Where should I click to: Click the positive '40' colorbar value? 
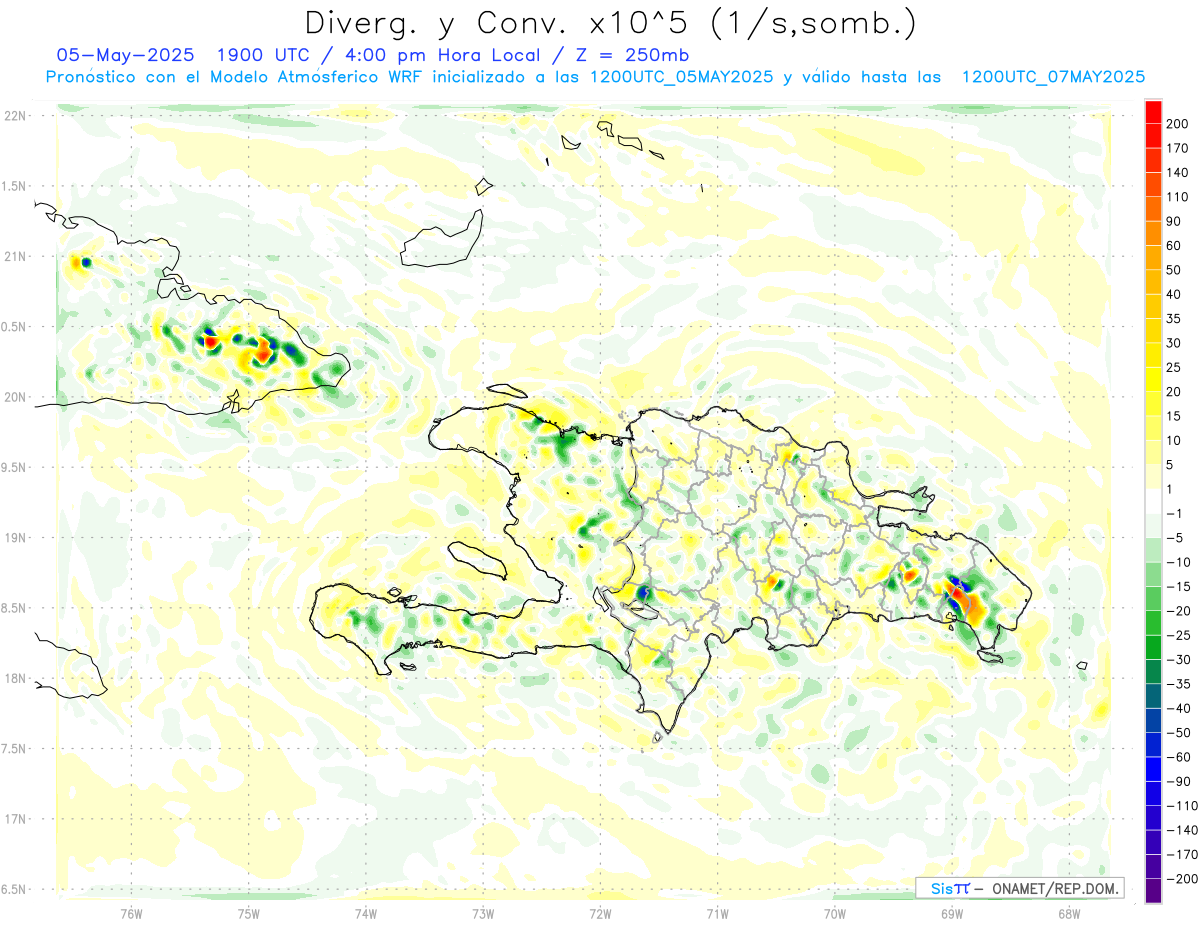(1175, 294)
